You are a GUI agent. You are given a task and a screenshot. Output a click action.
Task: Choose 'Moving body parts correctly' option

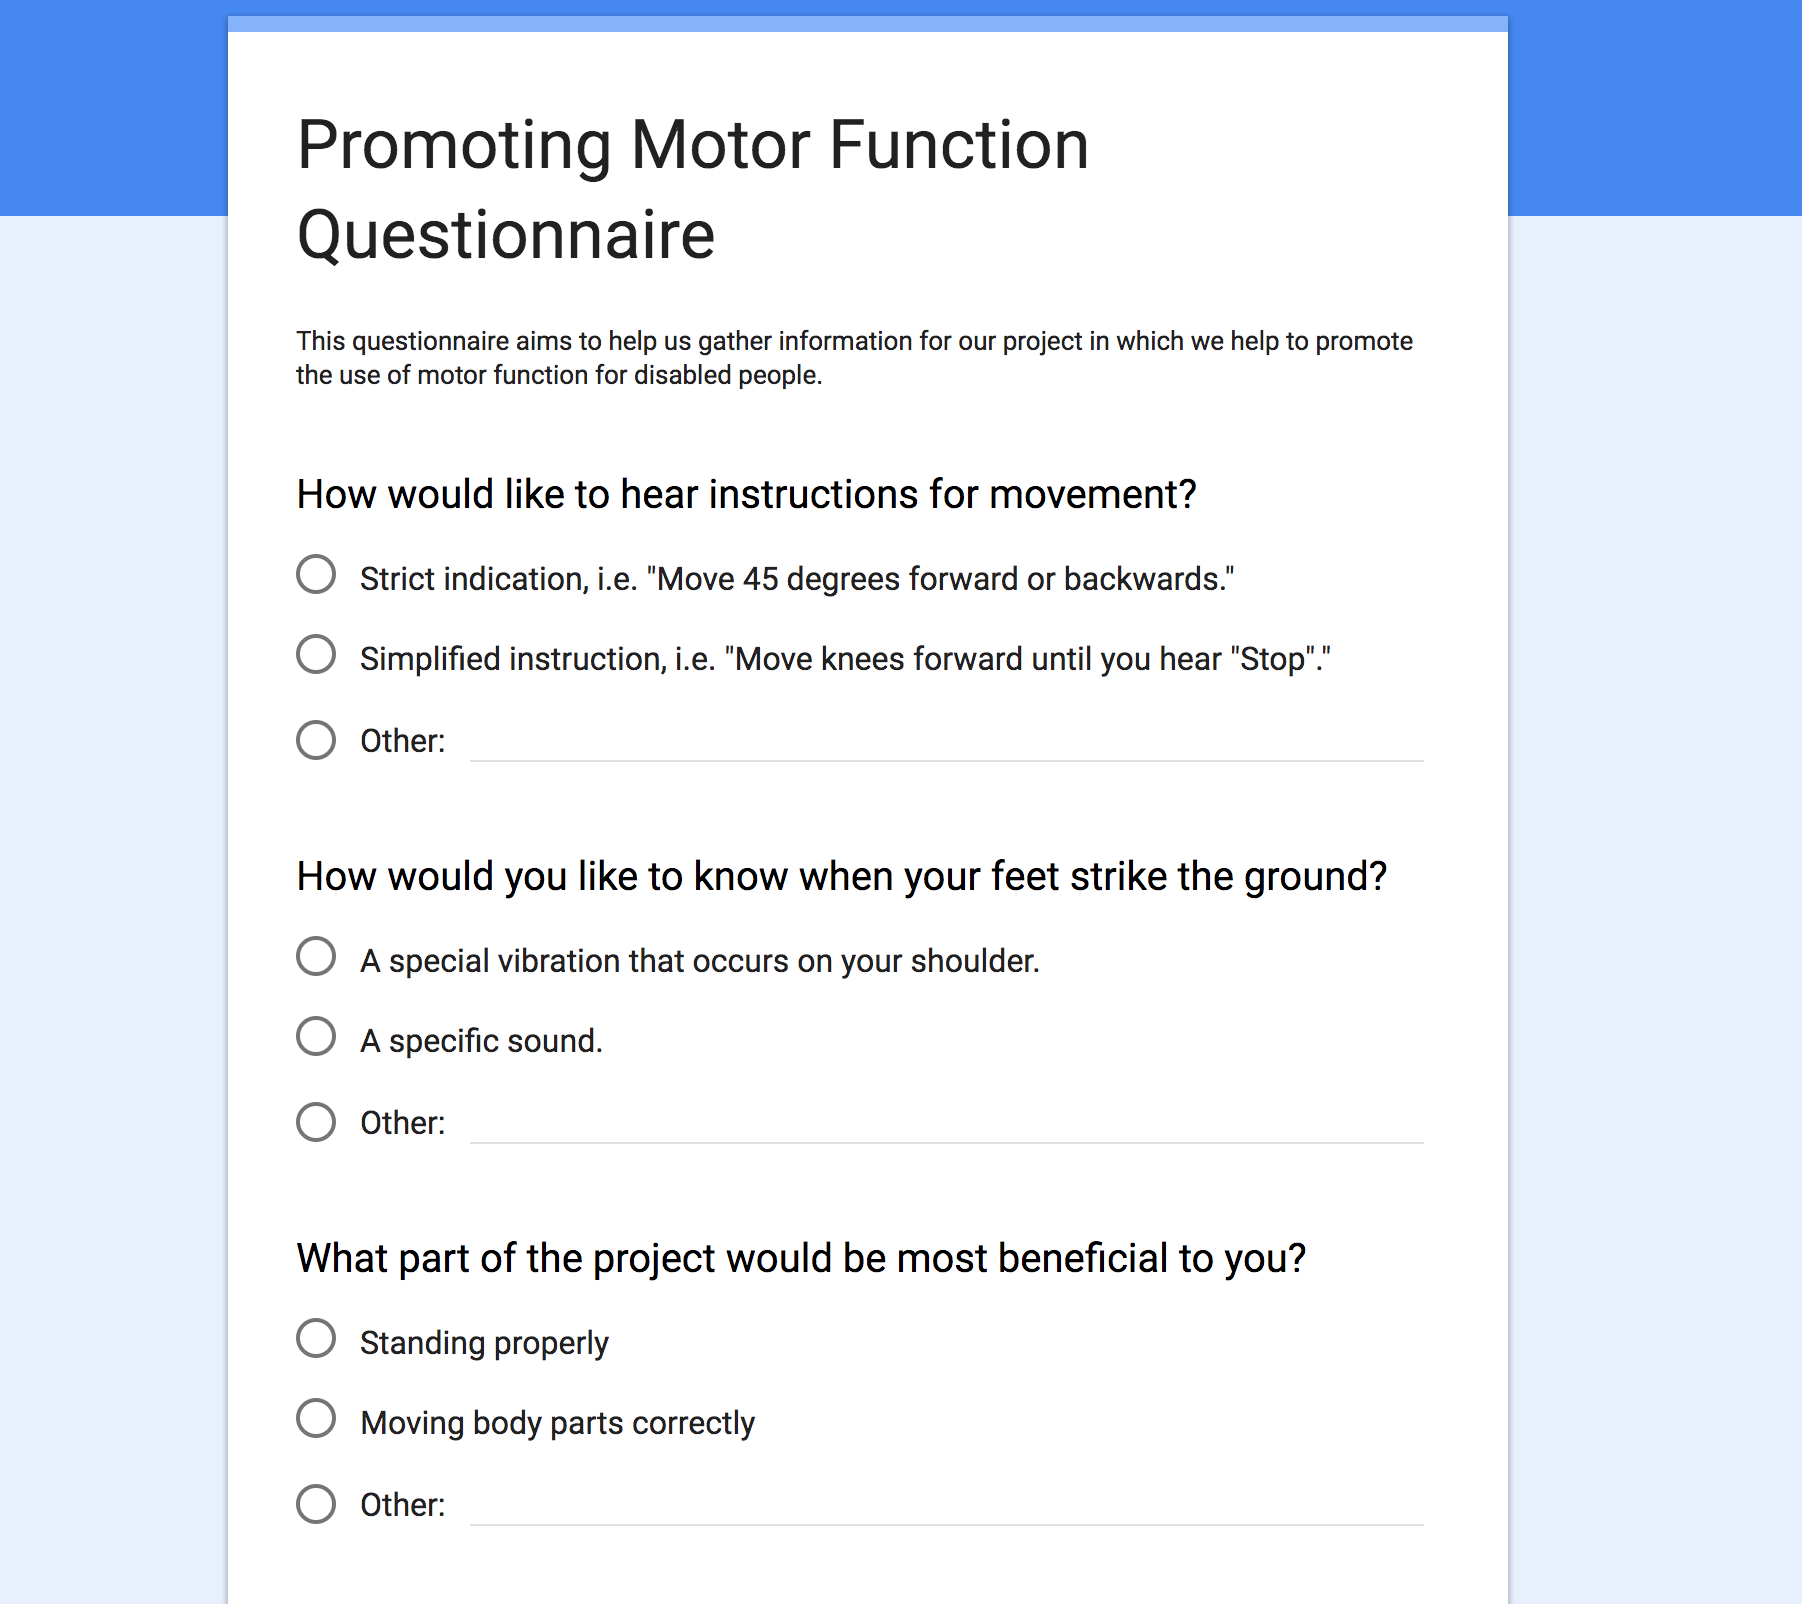(x=316, y=1419)
